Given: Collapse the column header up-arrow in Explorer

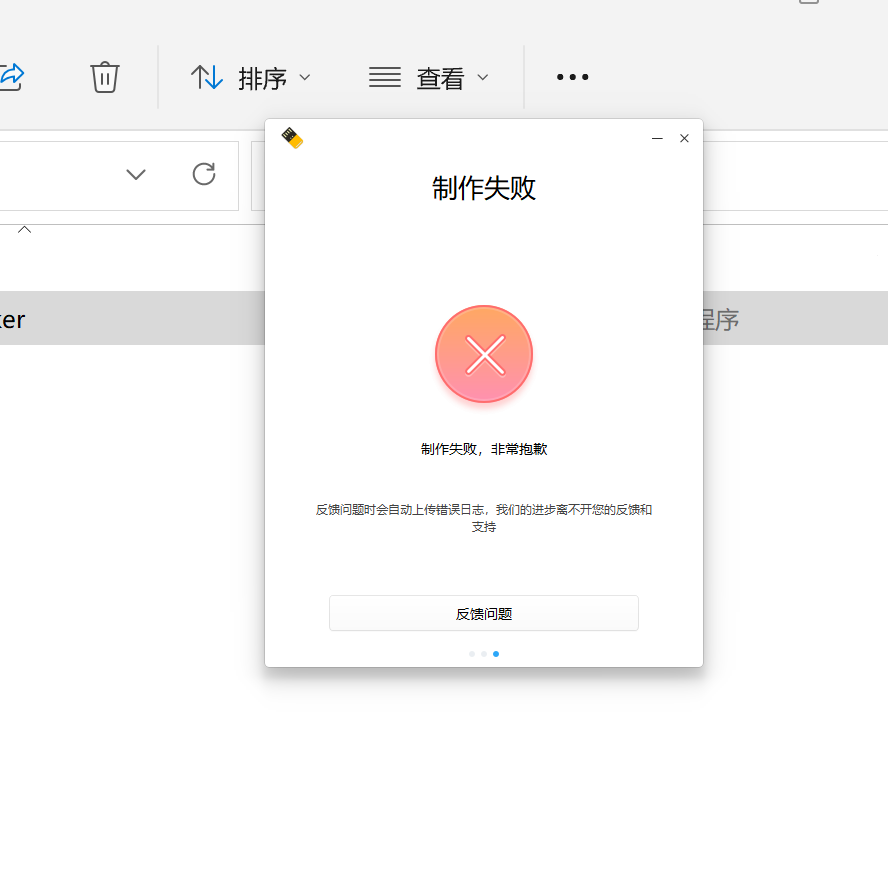Looking at the screenshot, I should pos(24,229).
